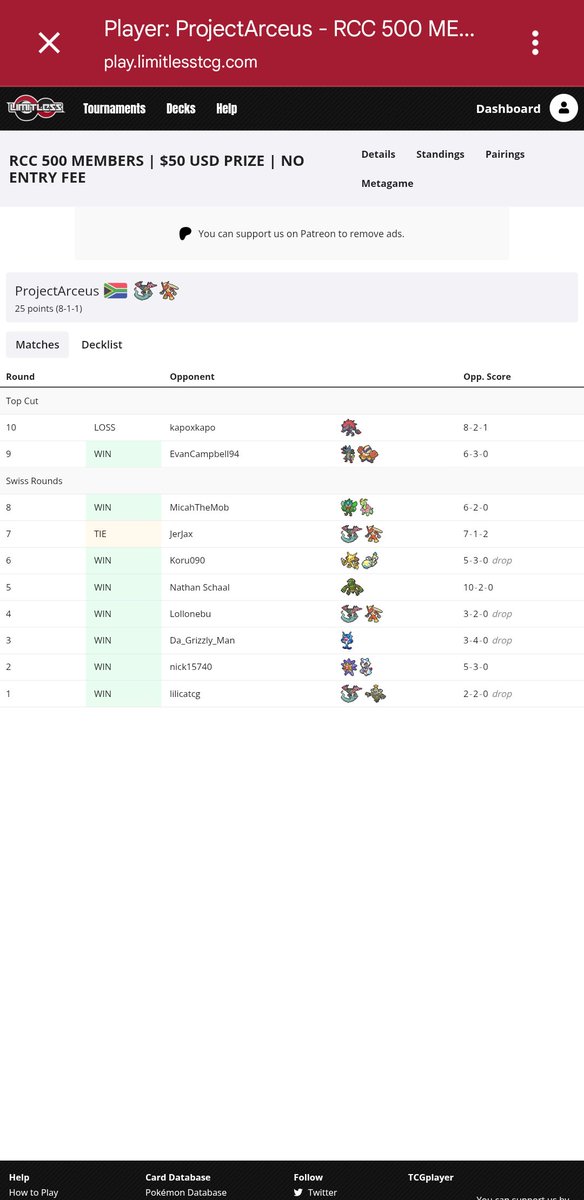Image resolution: width=584 pixels, height=1200 pixels.
Task: Go to Dashboard
Action: point(508,108)
